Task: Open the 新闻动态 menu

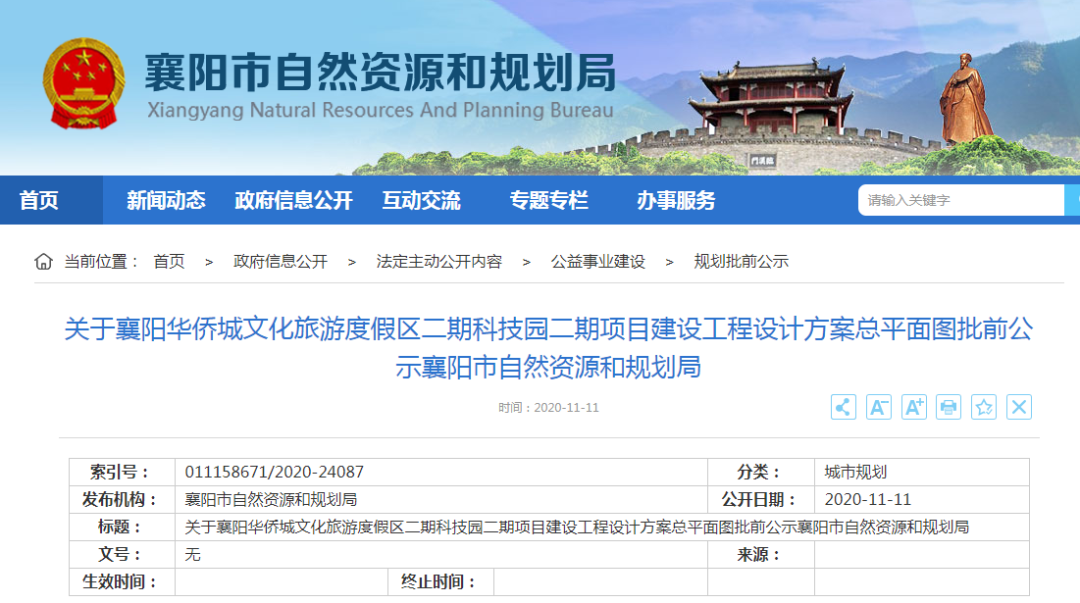Action: pyautogui.click(x=166, y=201)
